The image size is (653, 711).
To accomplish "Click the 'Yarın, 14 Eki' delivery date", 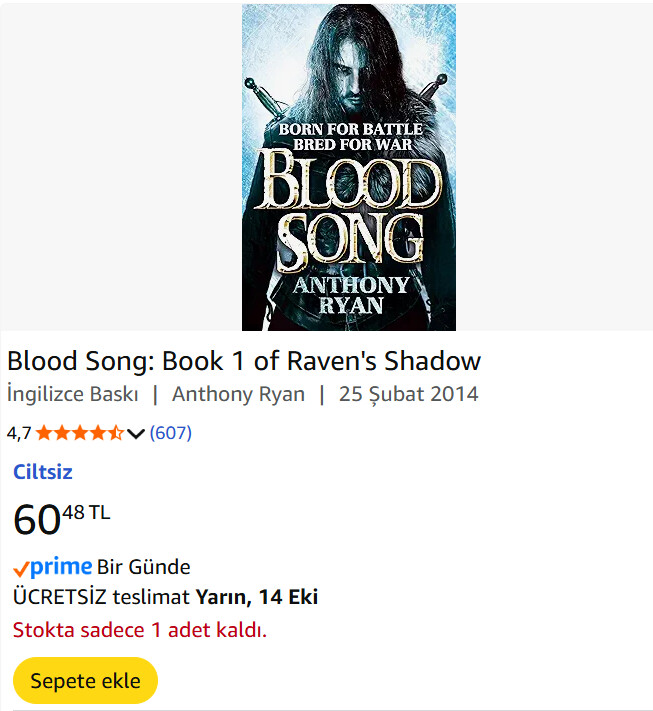I will pos(256,597).
